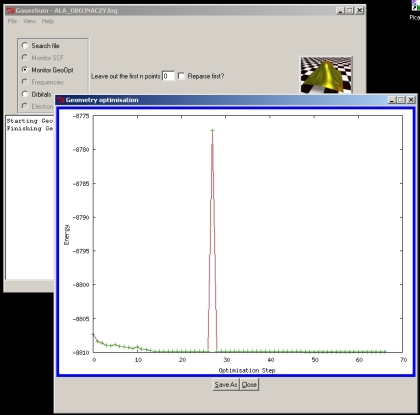Select the Monitor SCF radio option

point(25,58)
